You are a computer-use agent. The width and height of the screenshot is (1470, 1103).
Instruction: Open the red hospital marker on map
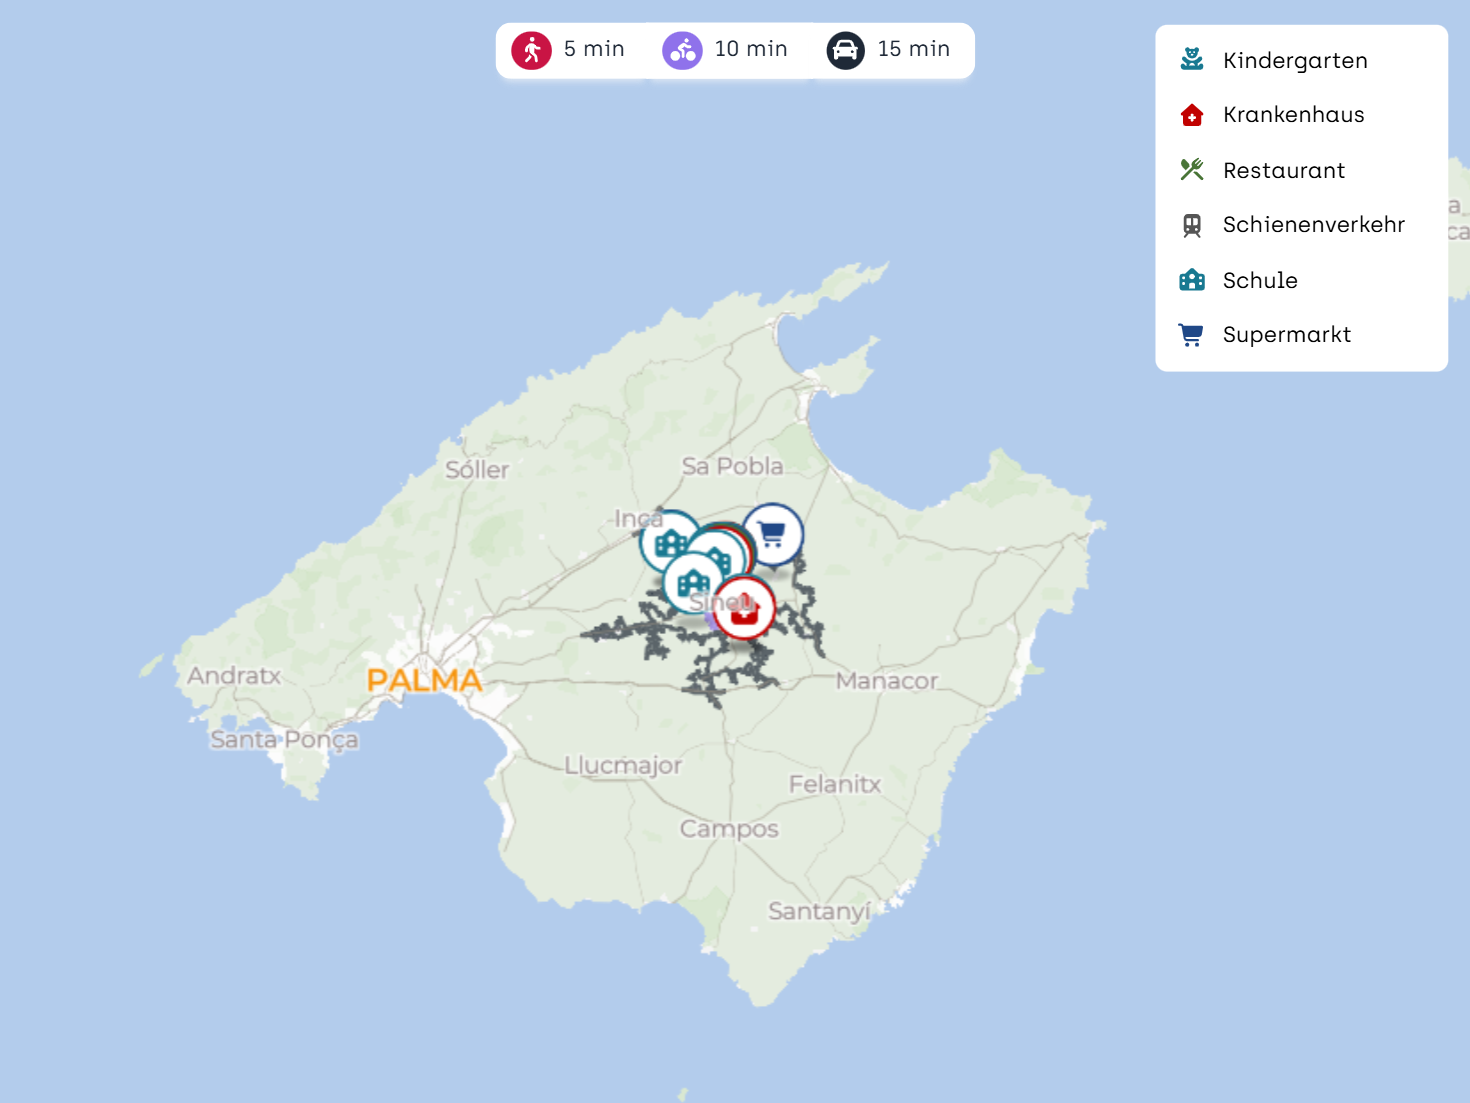tap(746, 610)
